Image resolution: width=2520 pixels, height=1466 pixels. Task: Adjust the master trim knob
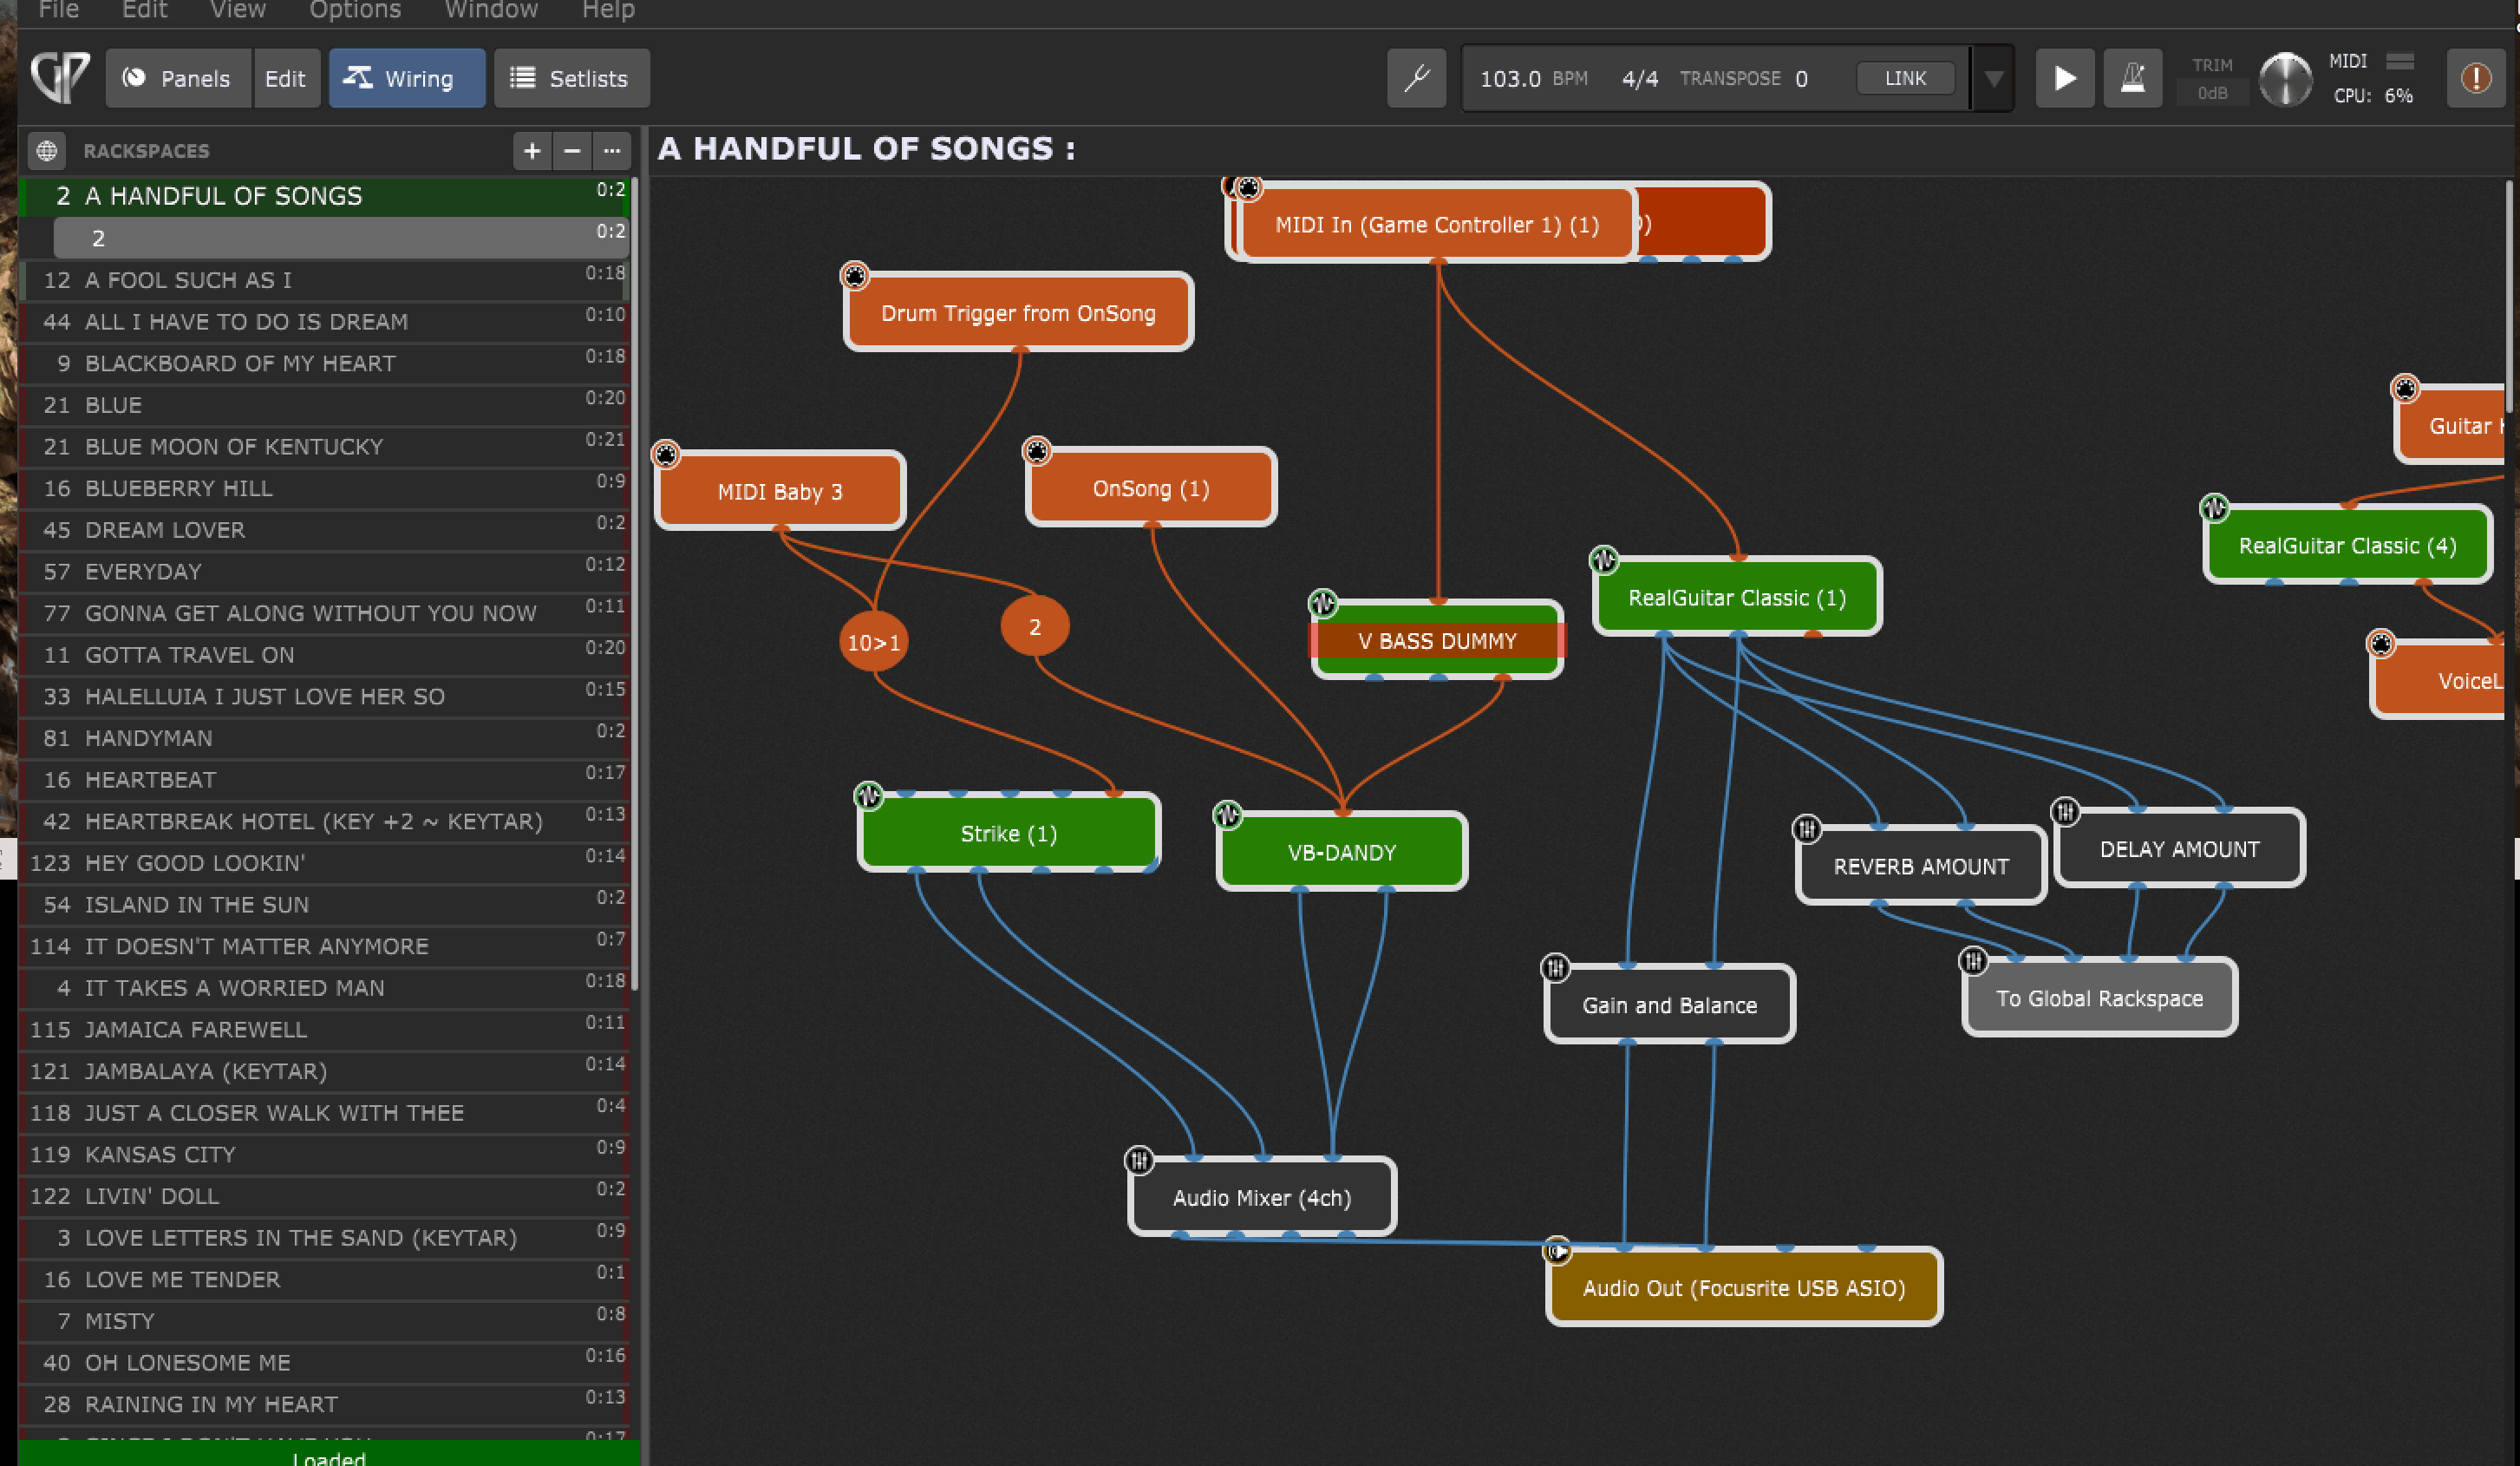click(x=2285, y=79)
